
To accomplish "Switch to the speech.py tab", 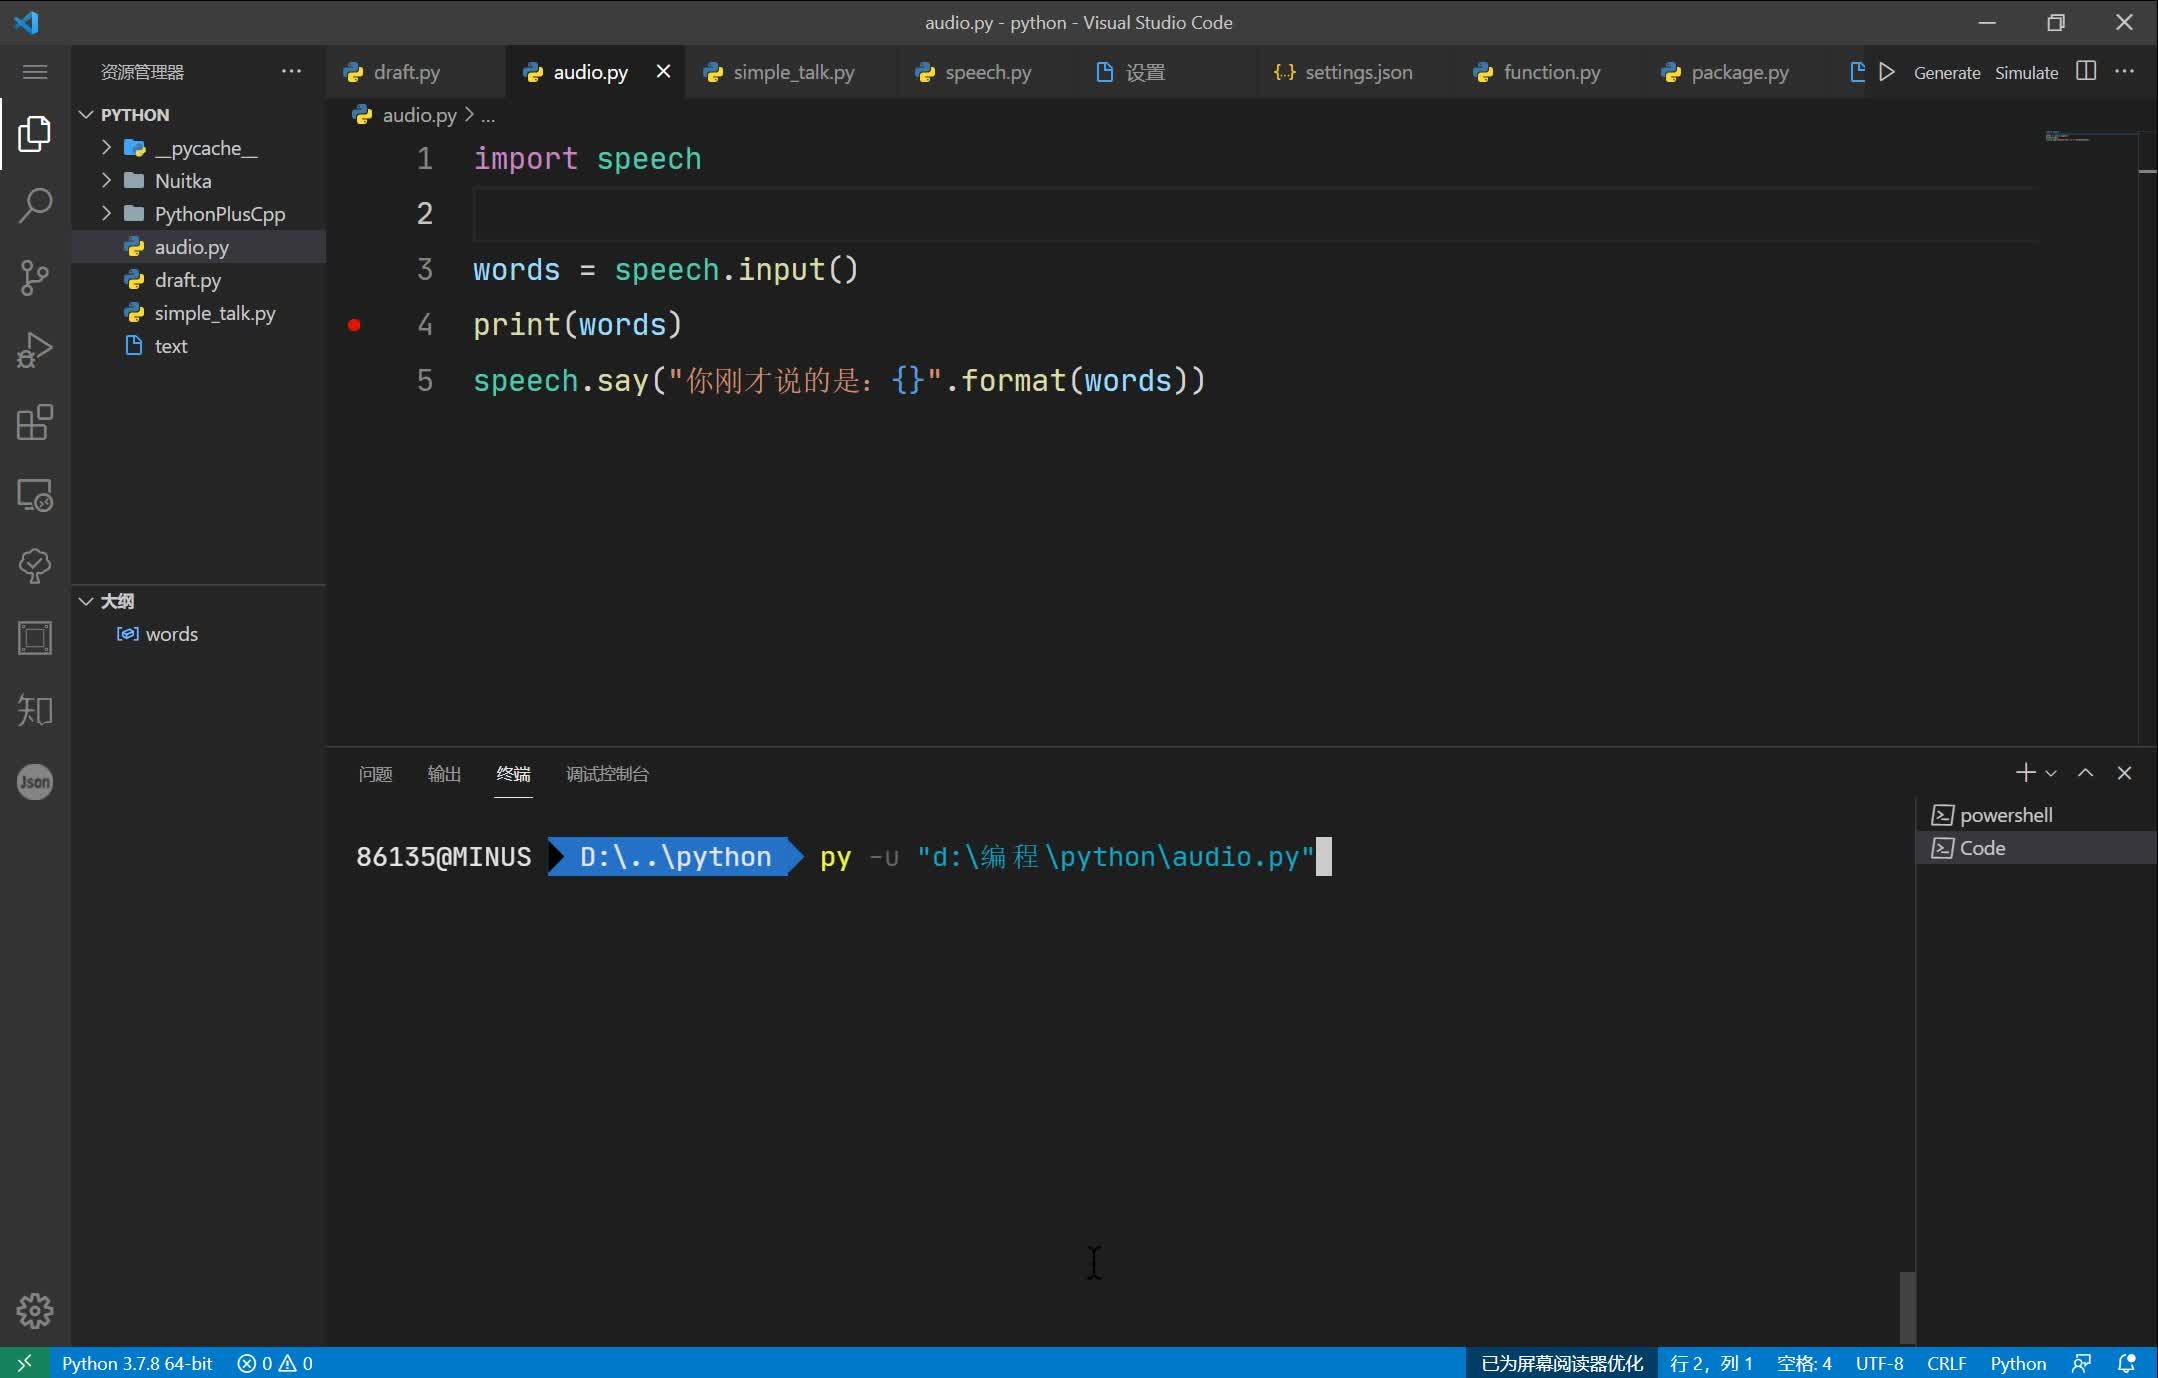I will pos(985,71).
